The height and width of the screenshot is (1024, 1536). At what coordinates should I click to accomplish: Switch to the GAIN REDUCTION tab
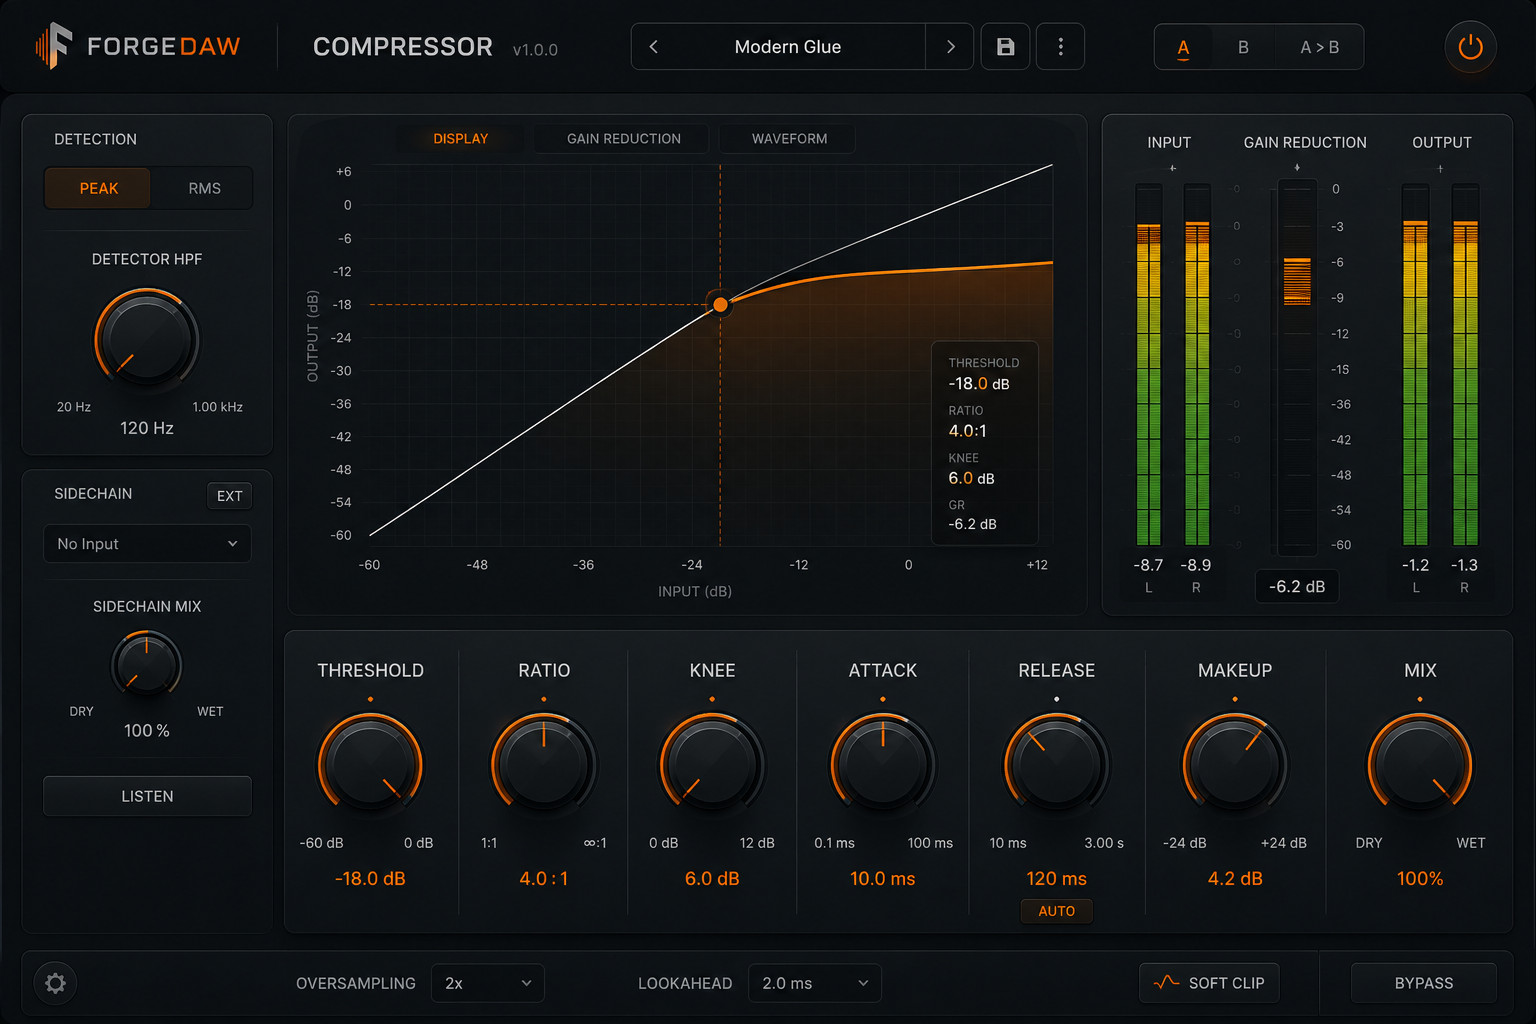pos(624,139)
